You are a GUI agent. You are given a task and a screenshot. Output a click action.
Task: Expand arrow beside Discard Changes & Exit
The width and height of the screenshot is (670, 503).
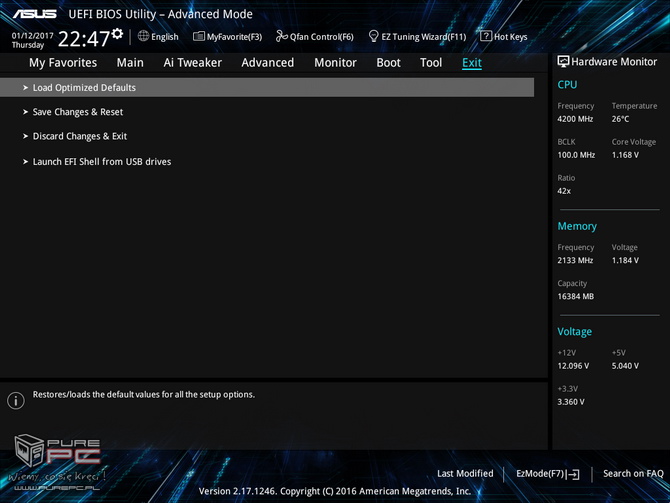(x=25, y=136)
